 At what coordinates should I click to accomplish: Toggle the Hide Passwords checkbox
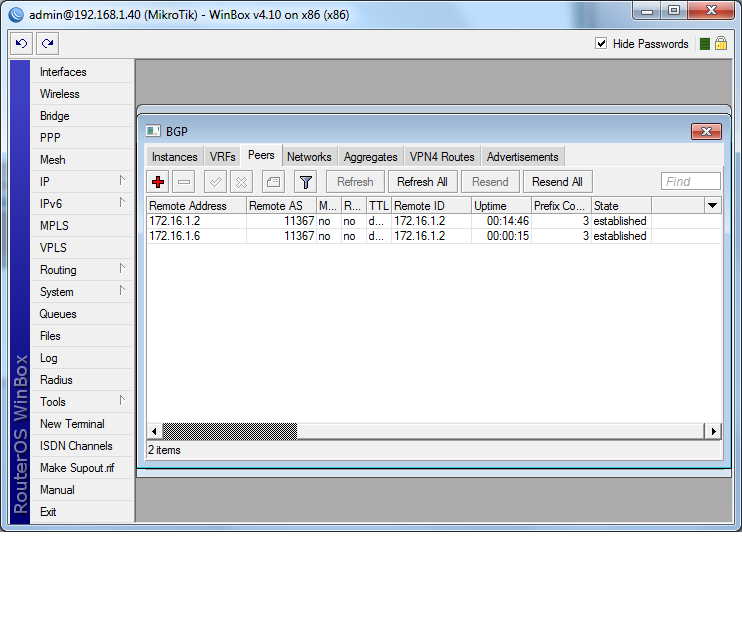click(x=601, y=44)
